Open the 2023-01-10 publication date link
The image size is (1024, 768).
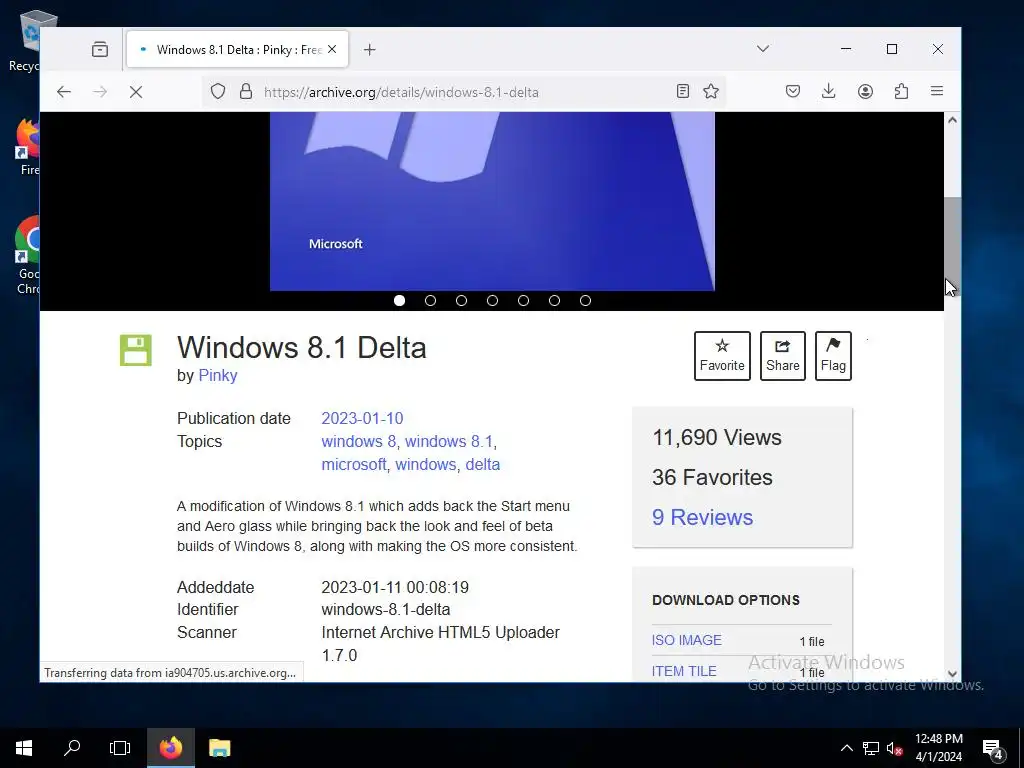coord(362,418)
